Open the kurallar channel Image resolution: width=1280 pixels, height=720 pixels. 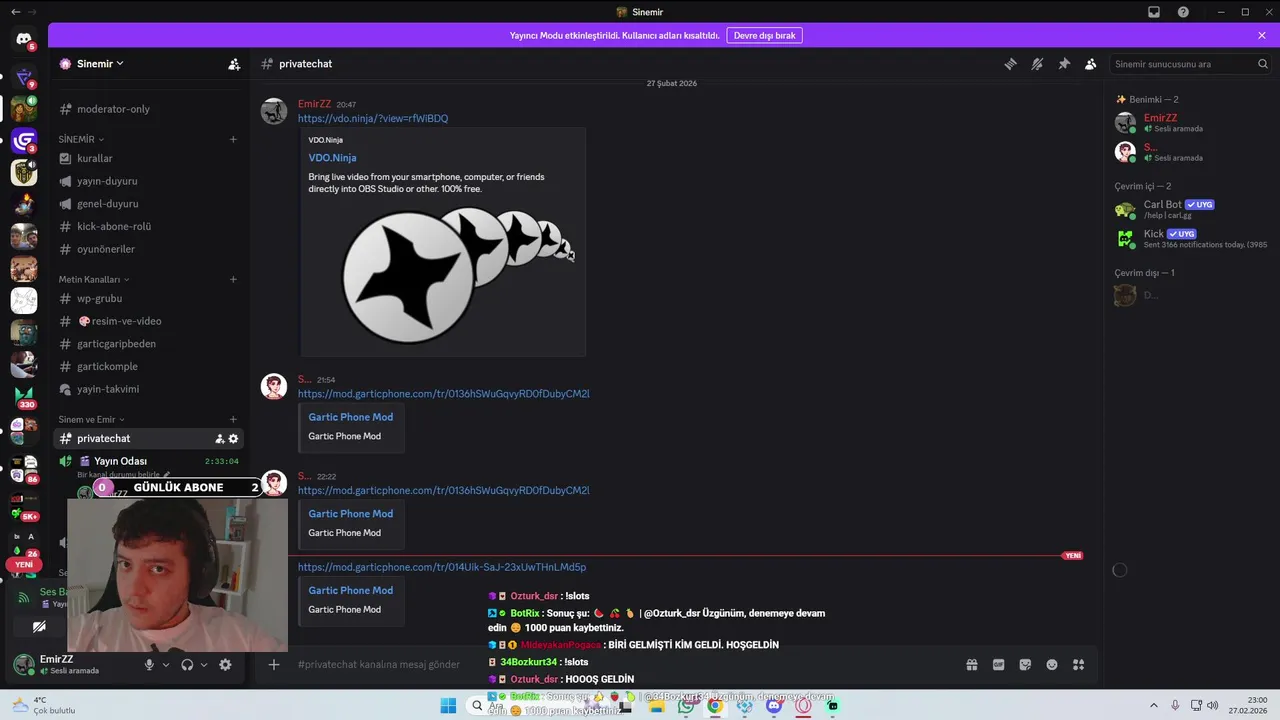point(149,158)
